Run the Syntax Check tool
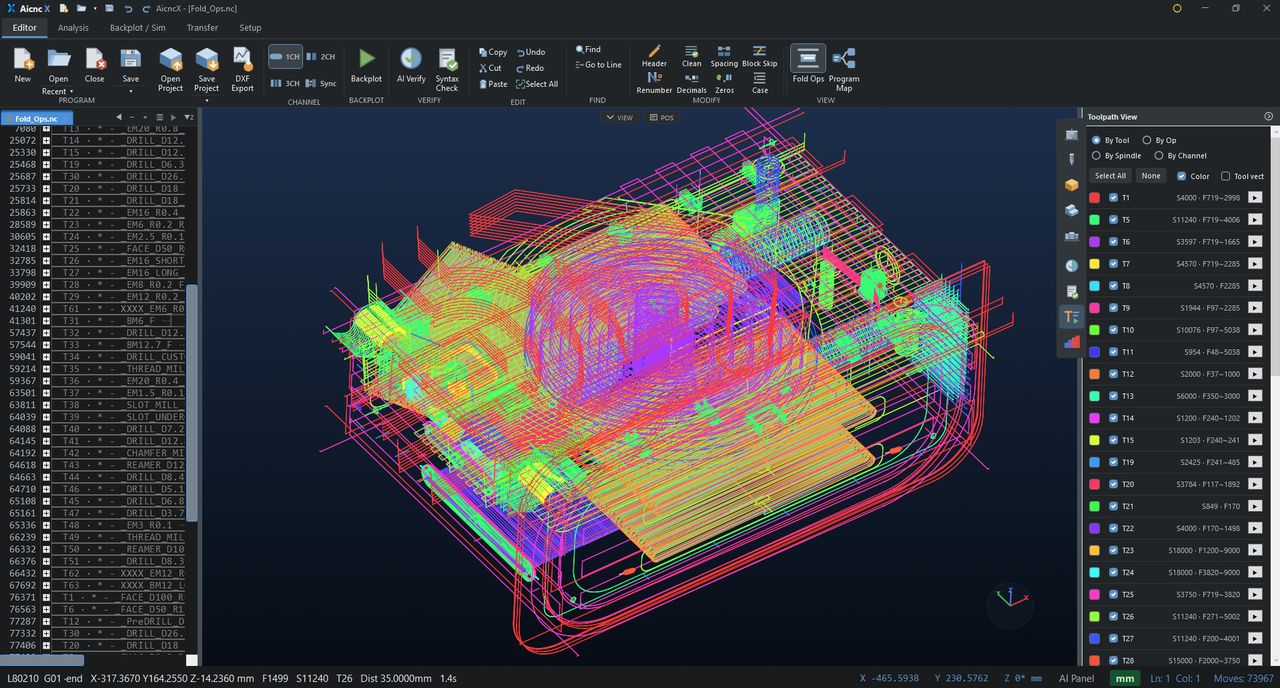Viewport: 1280px width, 688px height. [x=447, y=69]
